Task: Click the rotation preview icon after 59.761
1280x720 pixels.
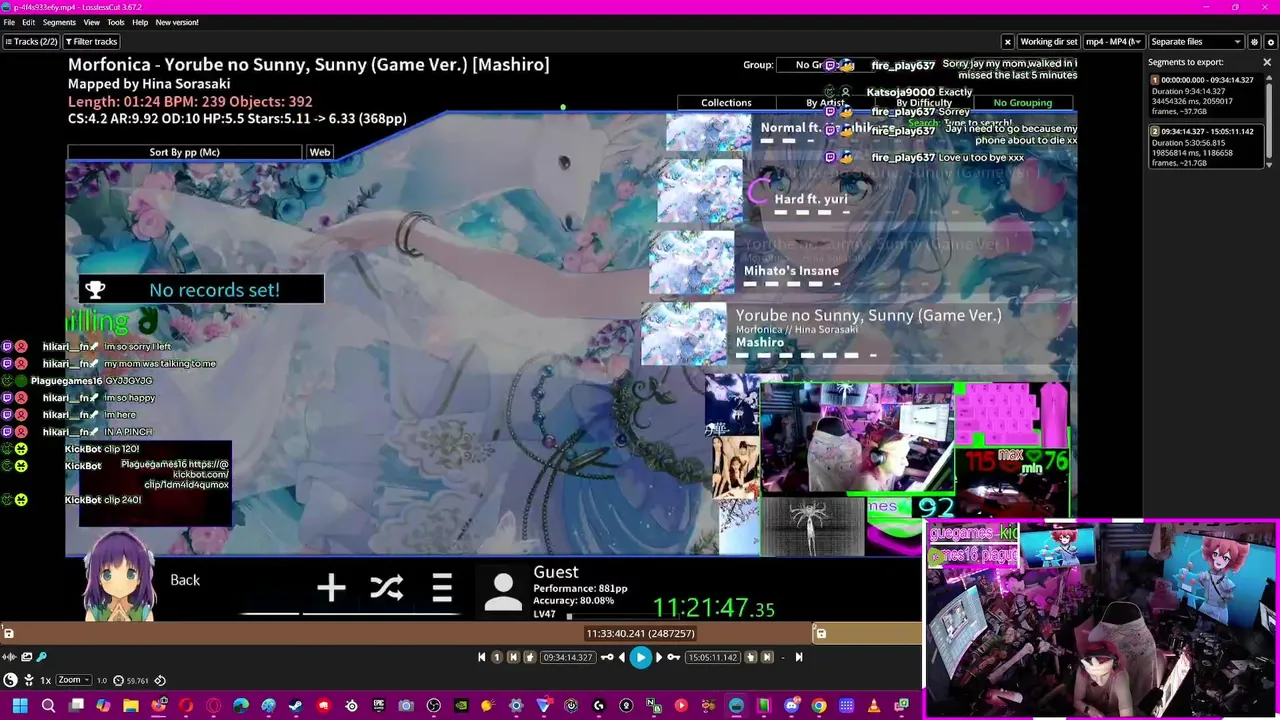Action: 160,680
